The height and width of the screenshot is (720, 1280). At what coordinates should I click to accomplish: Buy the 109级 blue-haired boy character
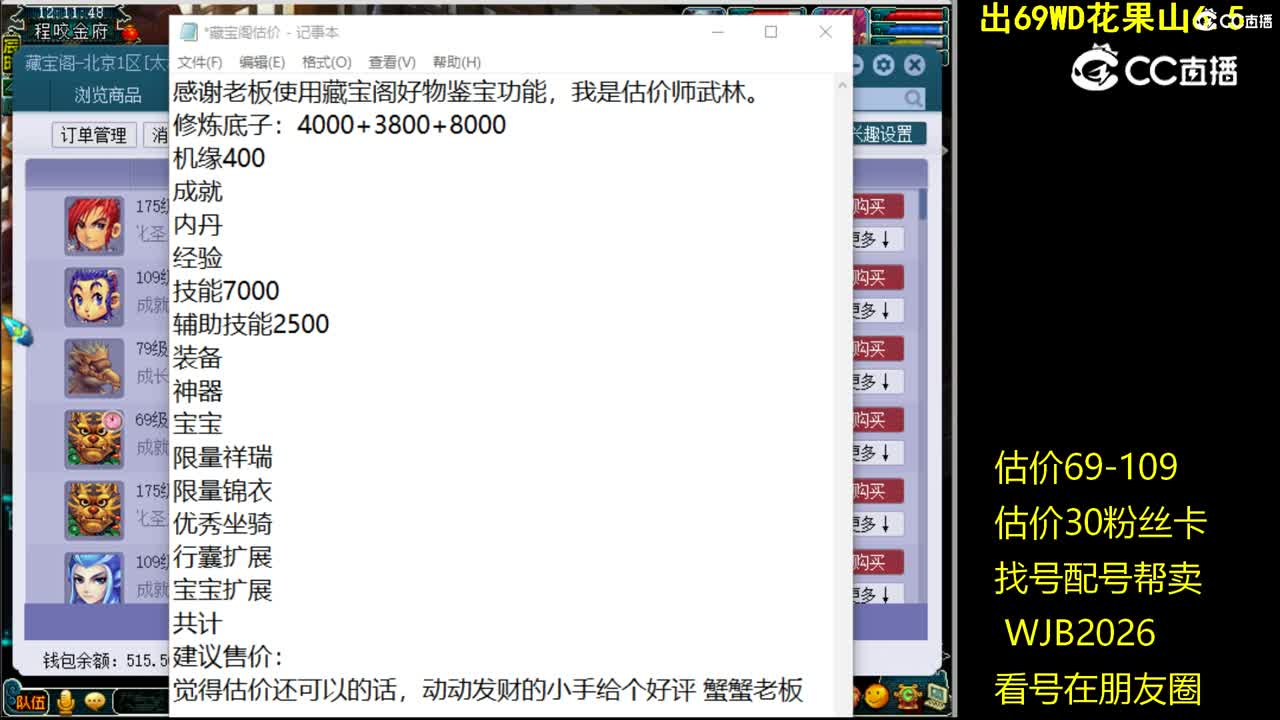878,278
